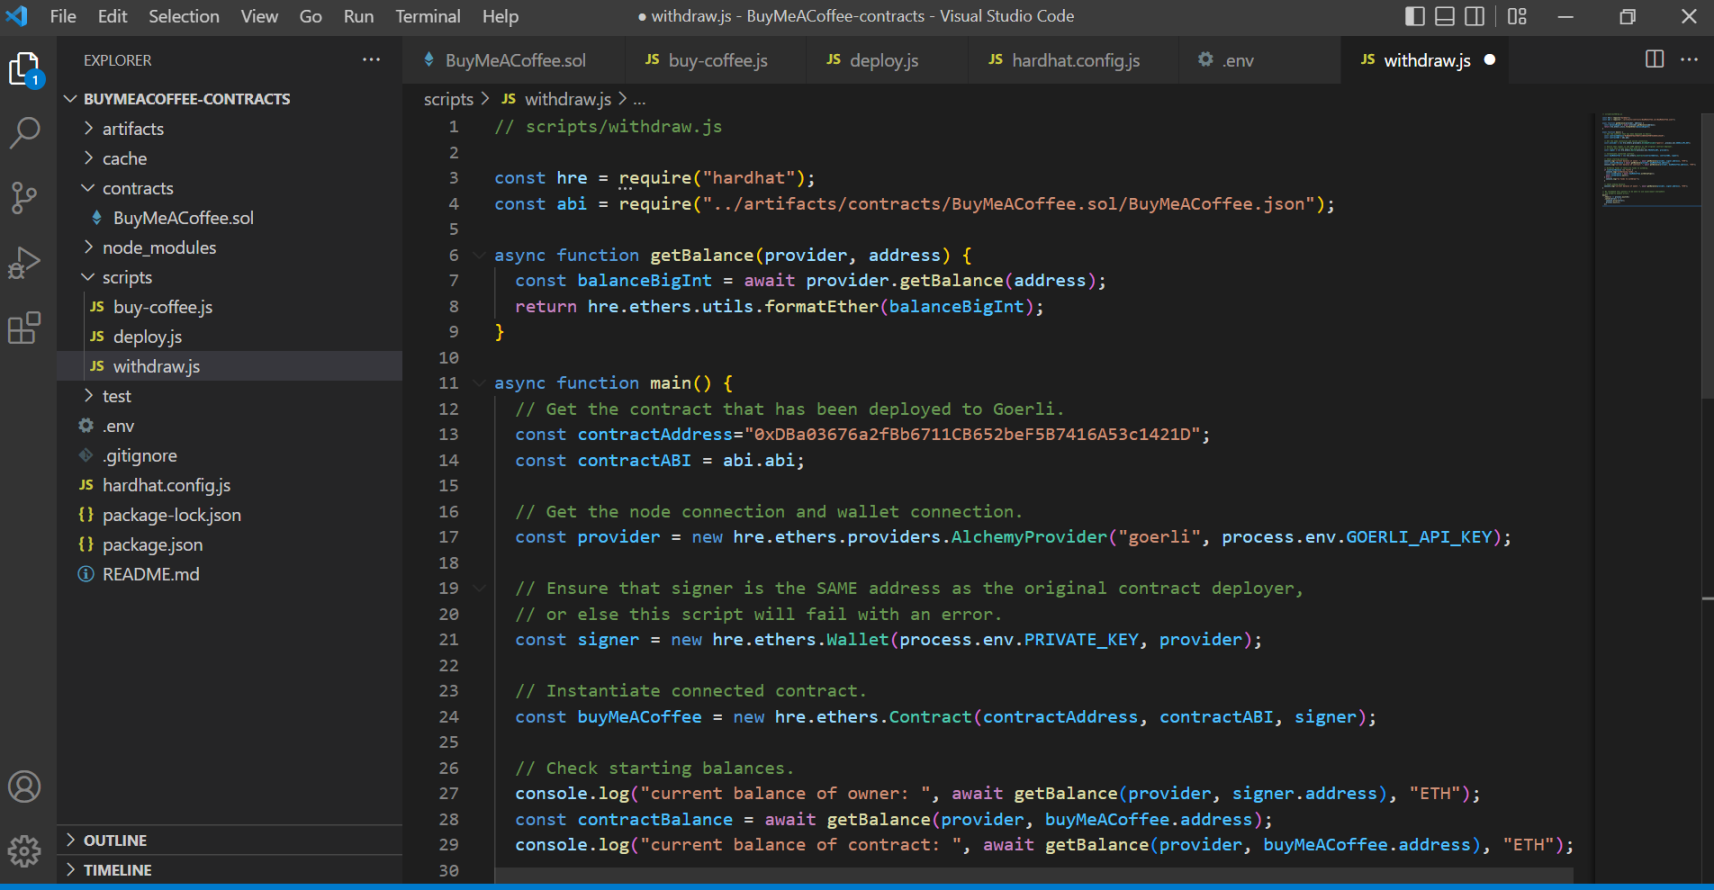Switch to the hardhat.config.js tab
The image size is (1714, 890).
pyautogui.click(x=1074, y=61)
